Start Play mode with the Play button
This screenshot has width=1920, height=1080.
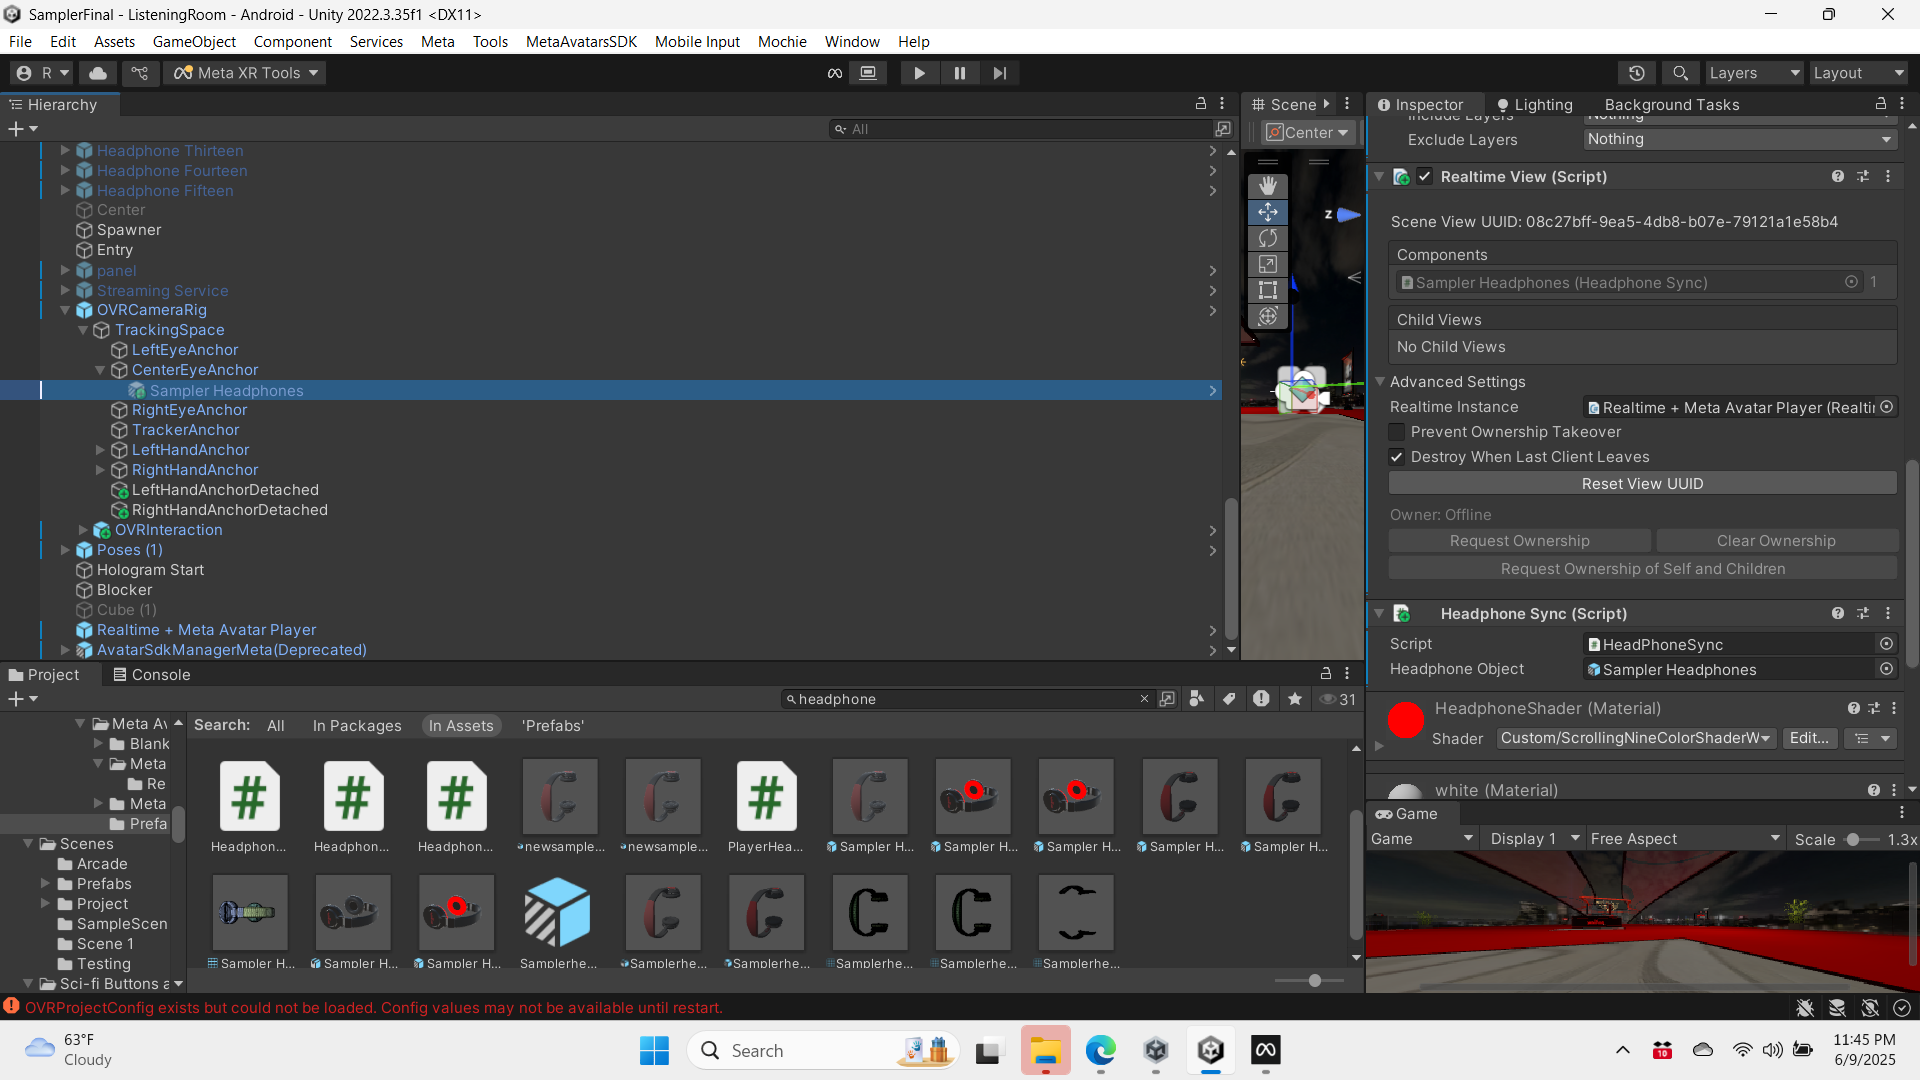(x=919, y=73)
